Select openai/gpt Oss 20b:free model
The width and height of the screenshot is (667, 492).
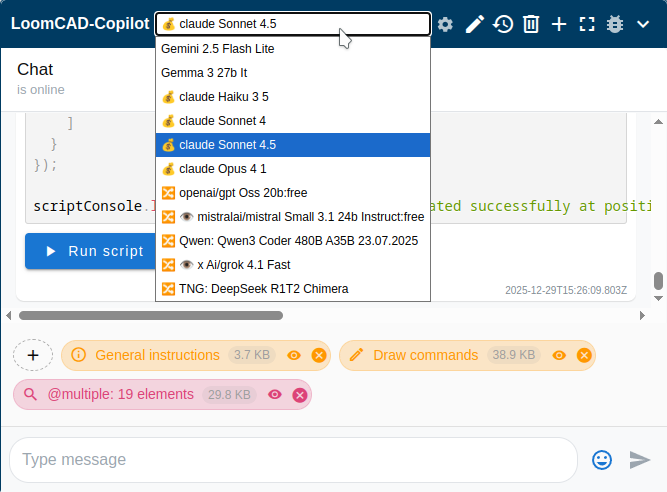click(293, 193)
